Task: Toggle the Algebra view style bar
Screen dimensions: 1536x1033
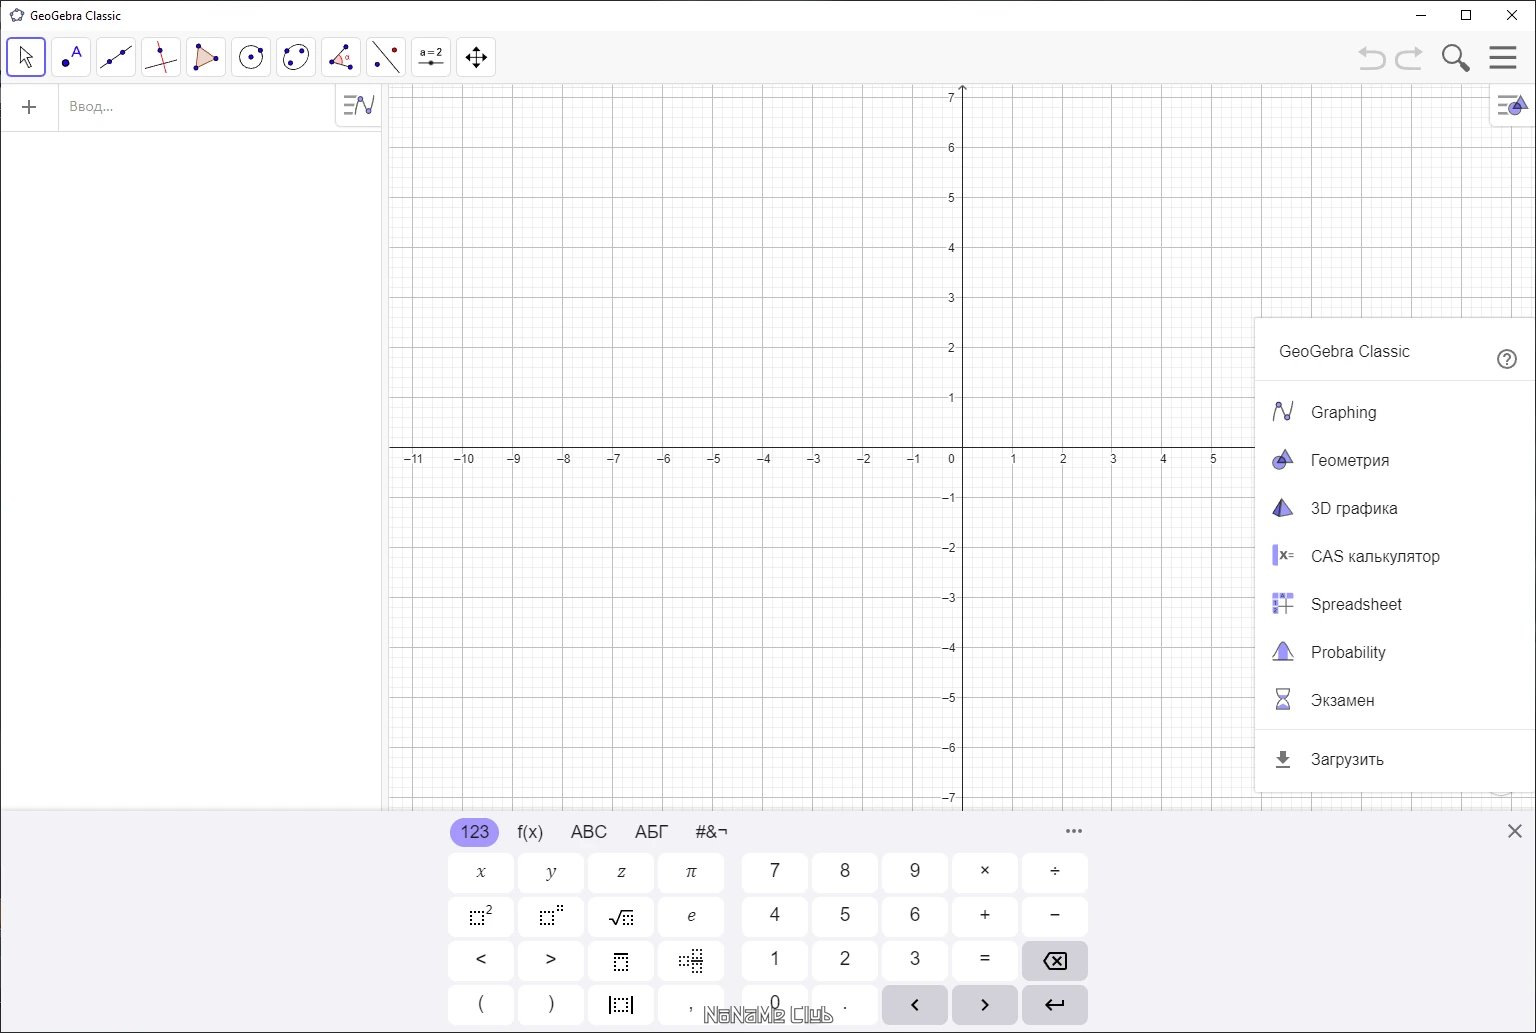Action: 358,104
